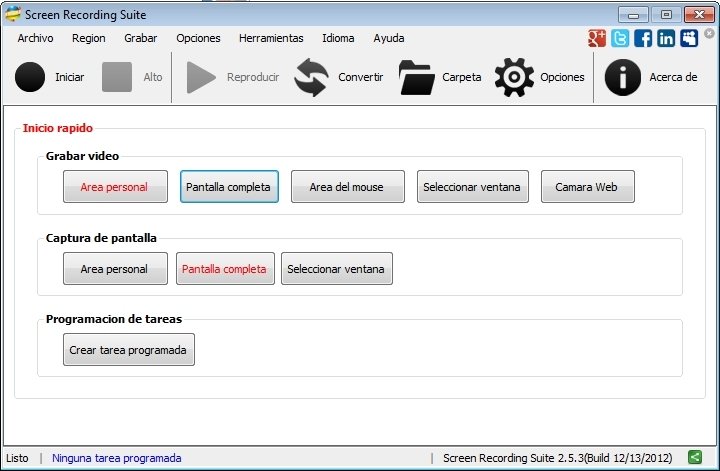Share via the Facebook icon
This screenshot has width=720, height=471.
[643, 38]
